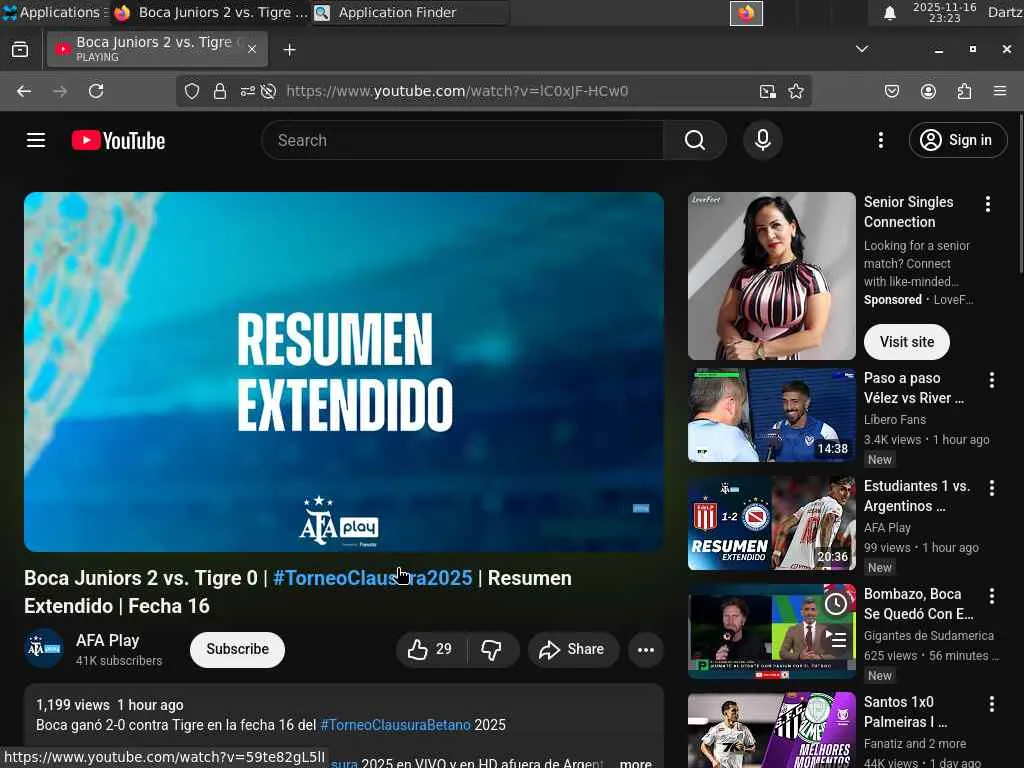The width and height of the screenshot is (1024, 768).
Task: Toggle picture-in-picture icon in the address bar
Action: [x=767, y=91]
